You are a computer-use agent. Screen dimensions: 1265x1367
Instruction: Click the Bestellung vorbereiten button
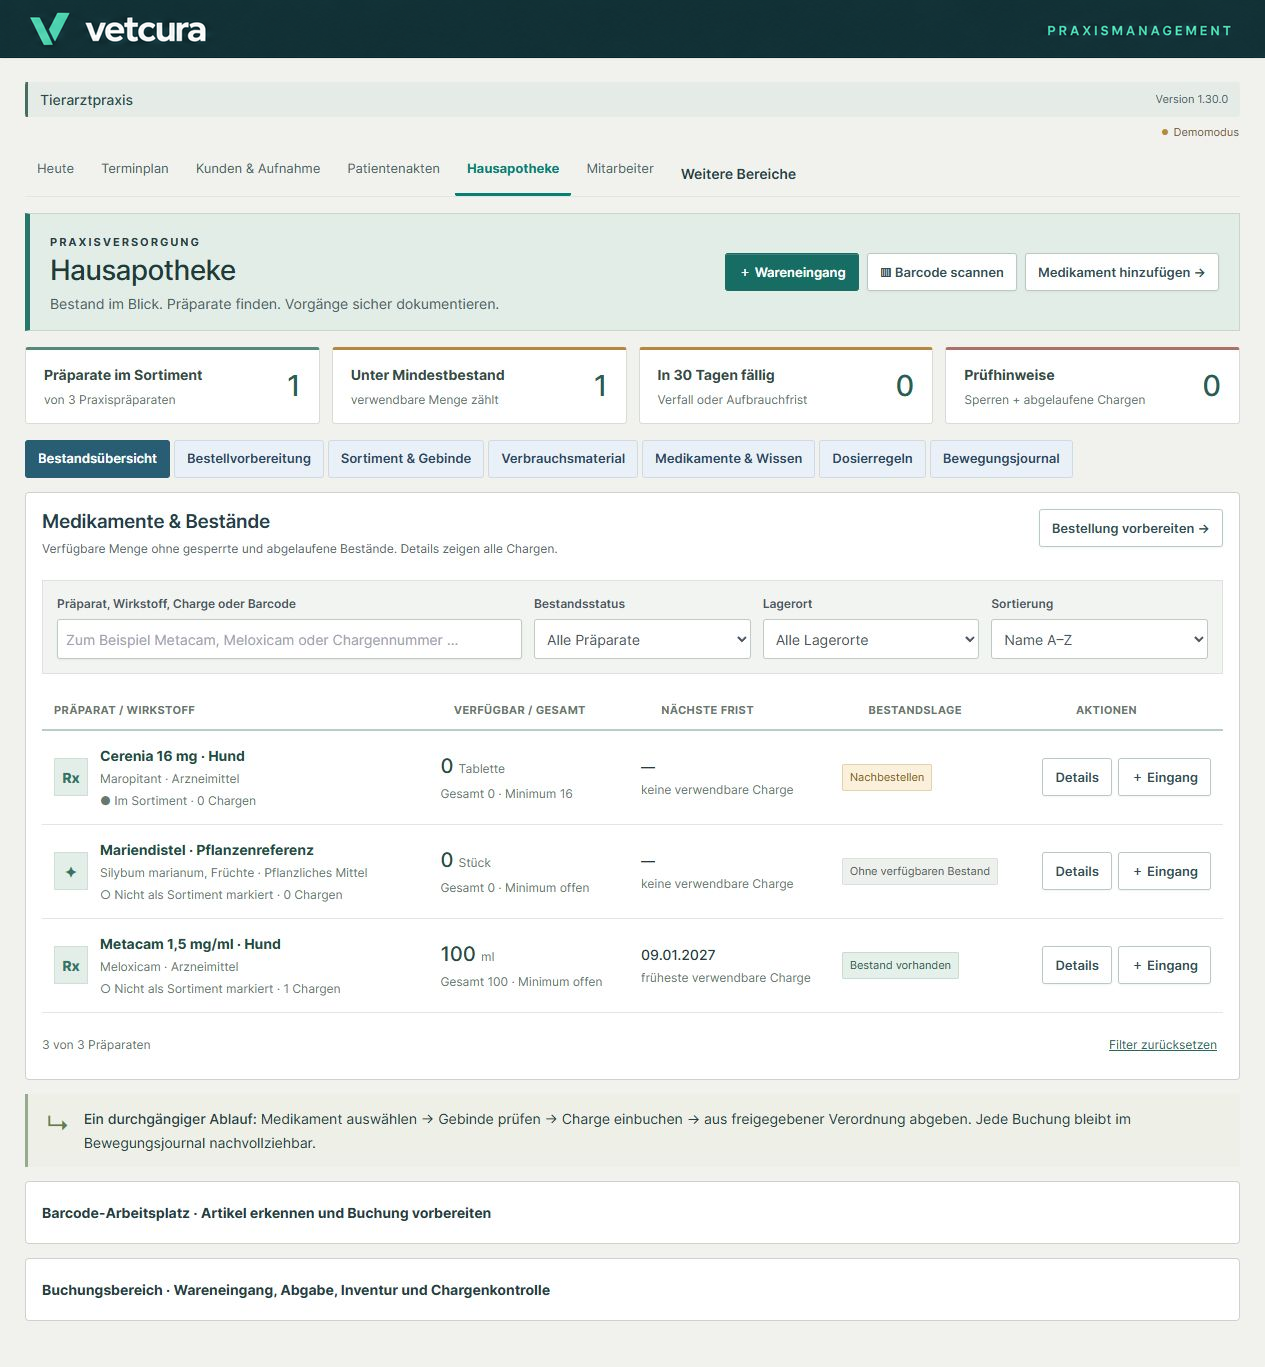1130,528
